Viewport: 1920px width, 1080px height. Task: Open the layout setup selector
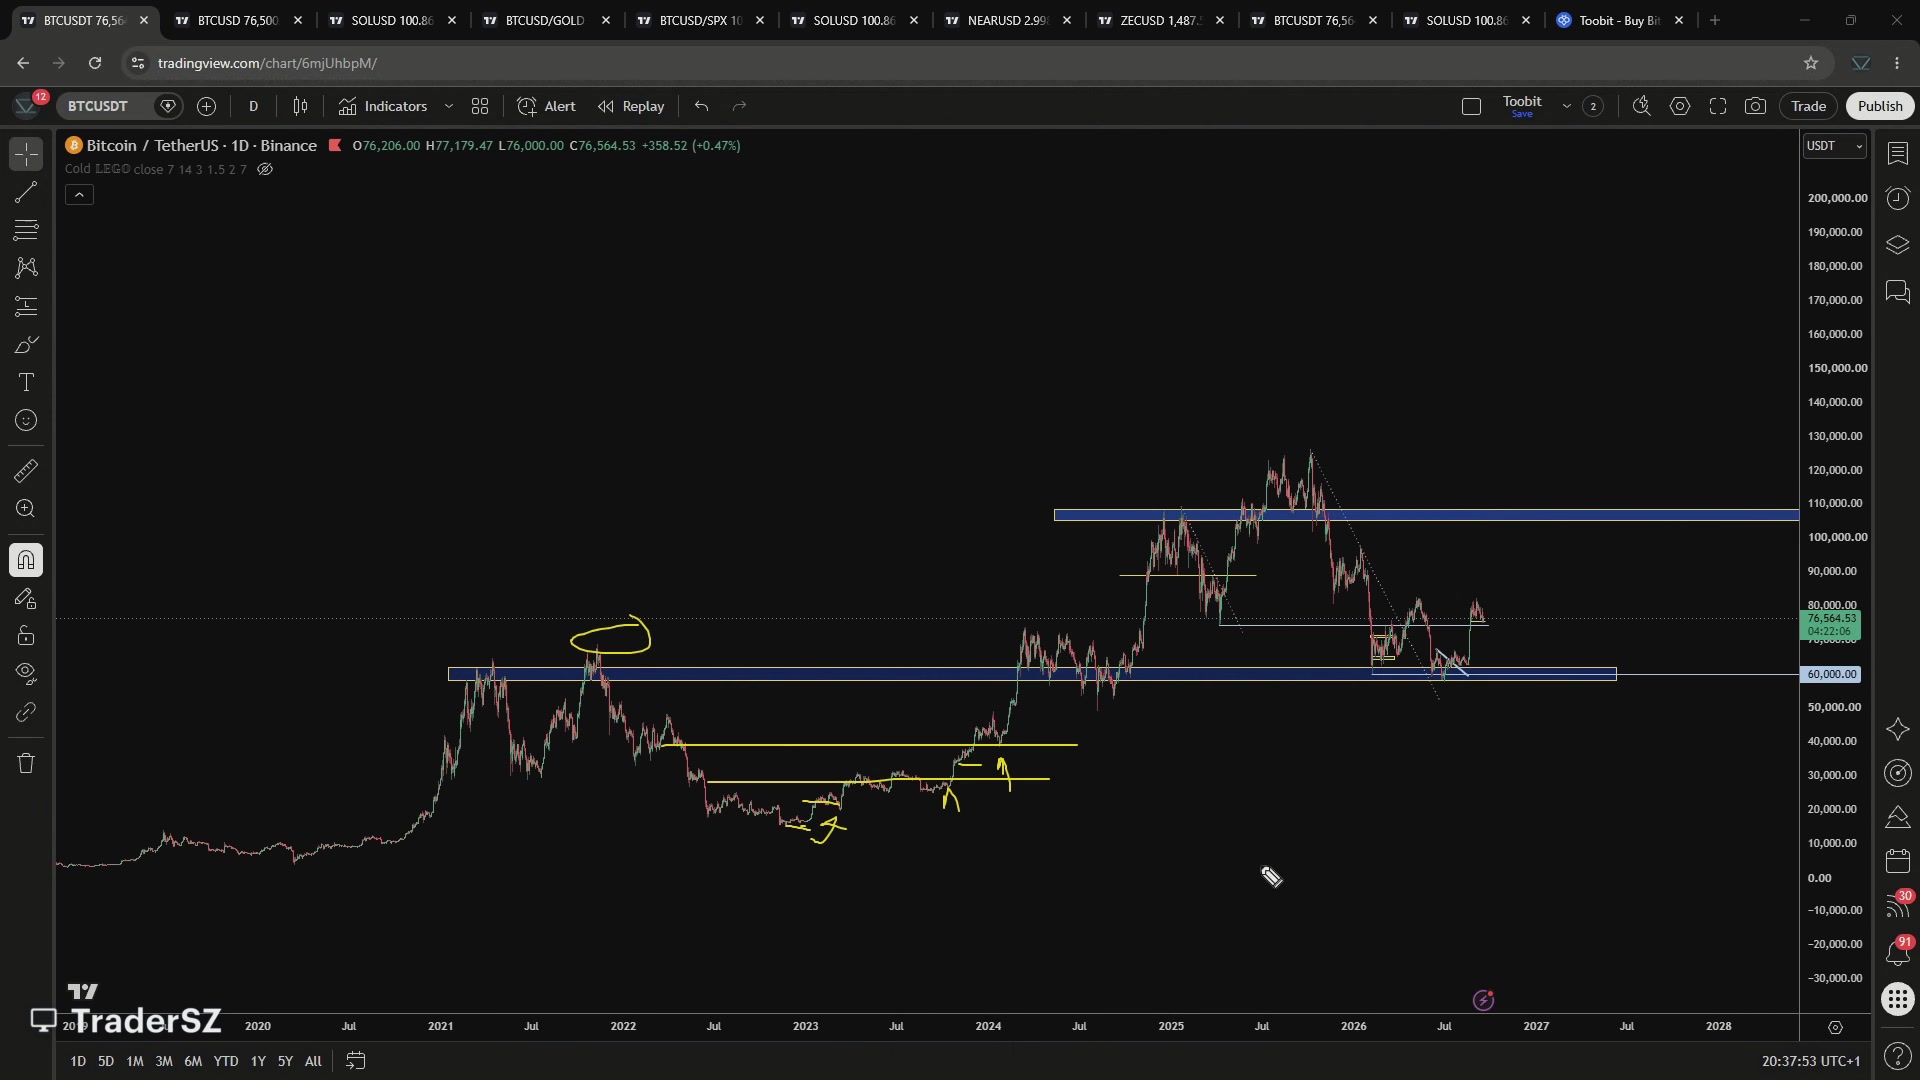[x=1471, y=106]
